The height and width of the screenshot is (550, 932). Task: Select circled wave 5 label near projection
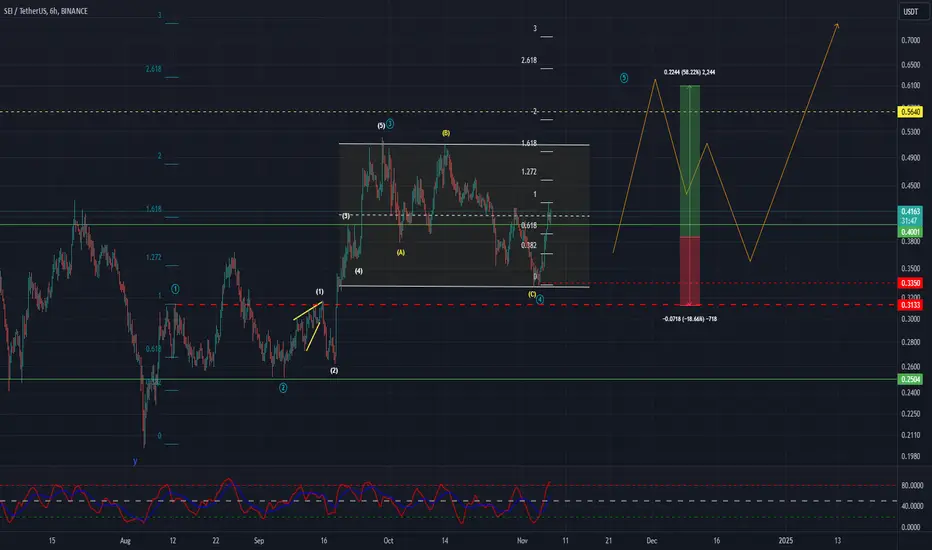[x=624, y=78]
